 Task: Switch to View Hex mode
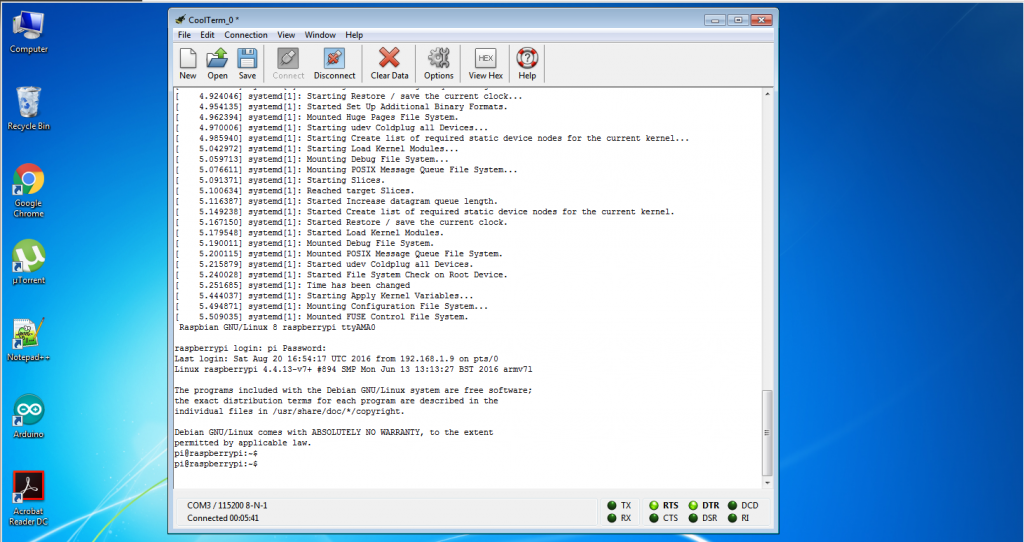pos(485,62)
